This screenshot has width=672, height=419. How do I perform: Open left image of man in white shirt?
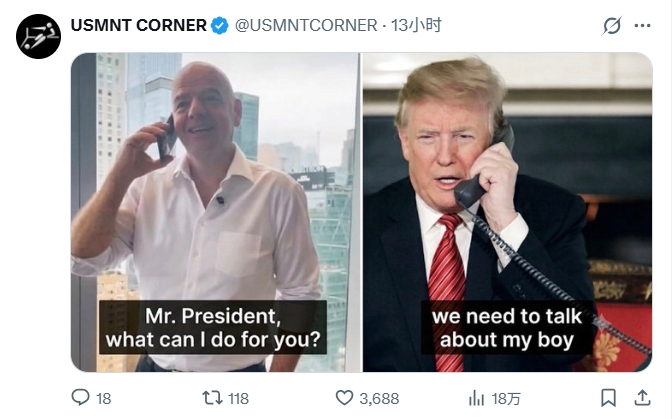216,212
